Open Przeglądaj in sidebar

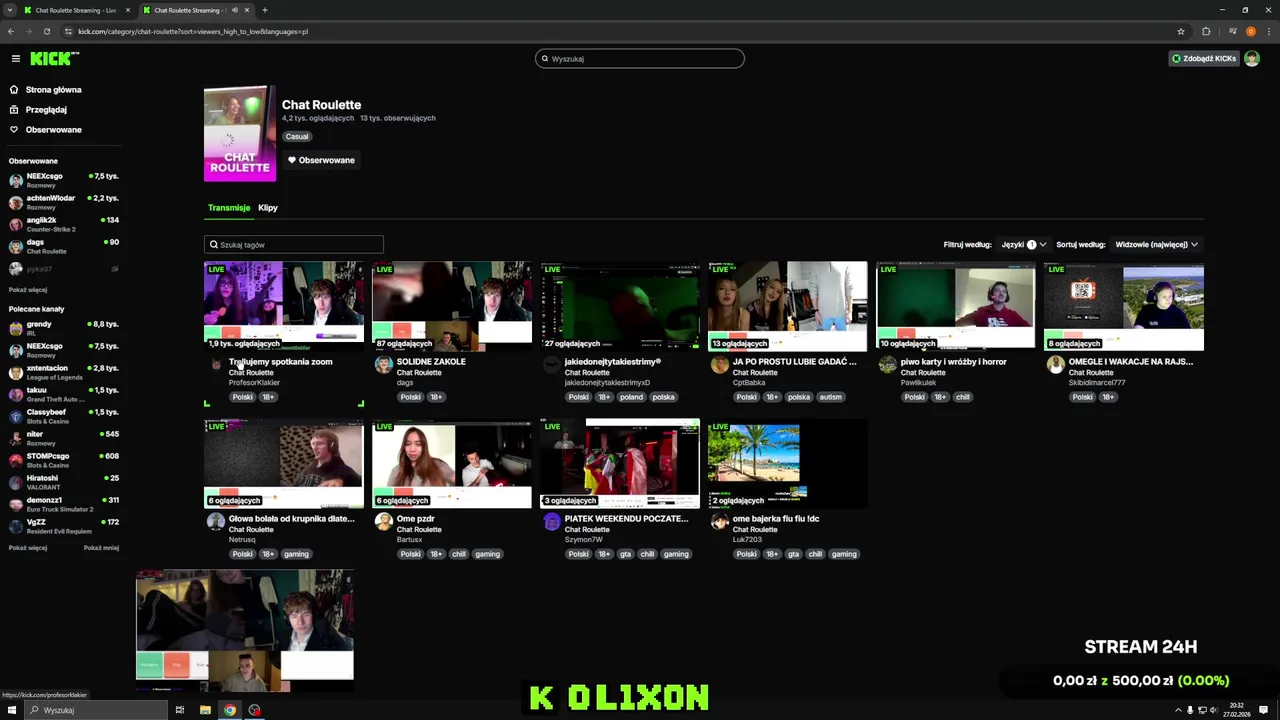pos(46,110)
